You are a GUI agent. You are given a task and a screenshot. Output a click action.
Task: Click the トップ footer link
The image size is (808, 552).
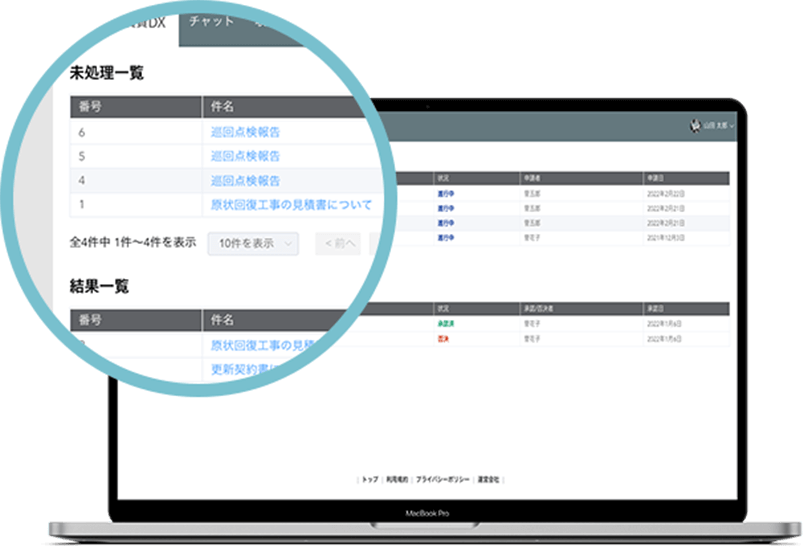coord(370,480)
